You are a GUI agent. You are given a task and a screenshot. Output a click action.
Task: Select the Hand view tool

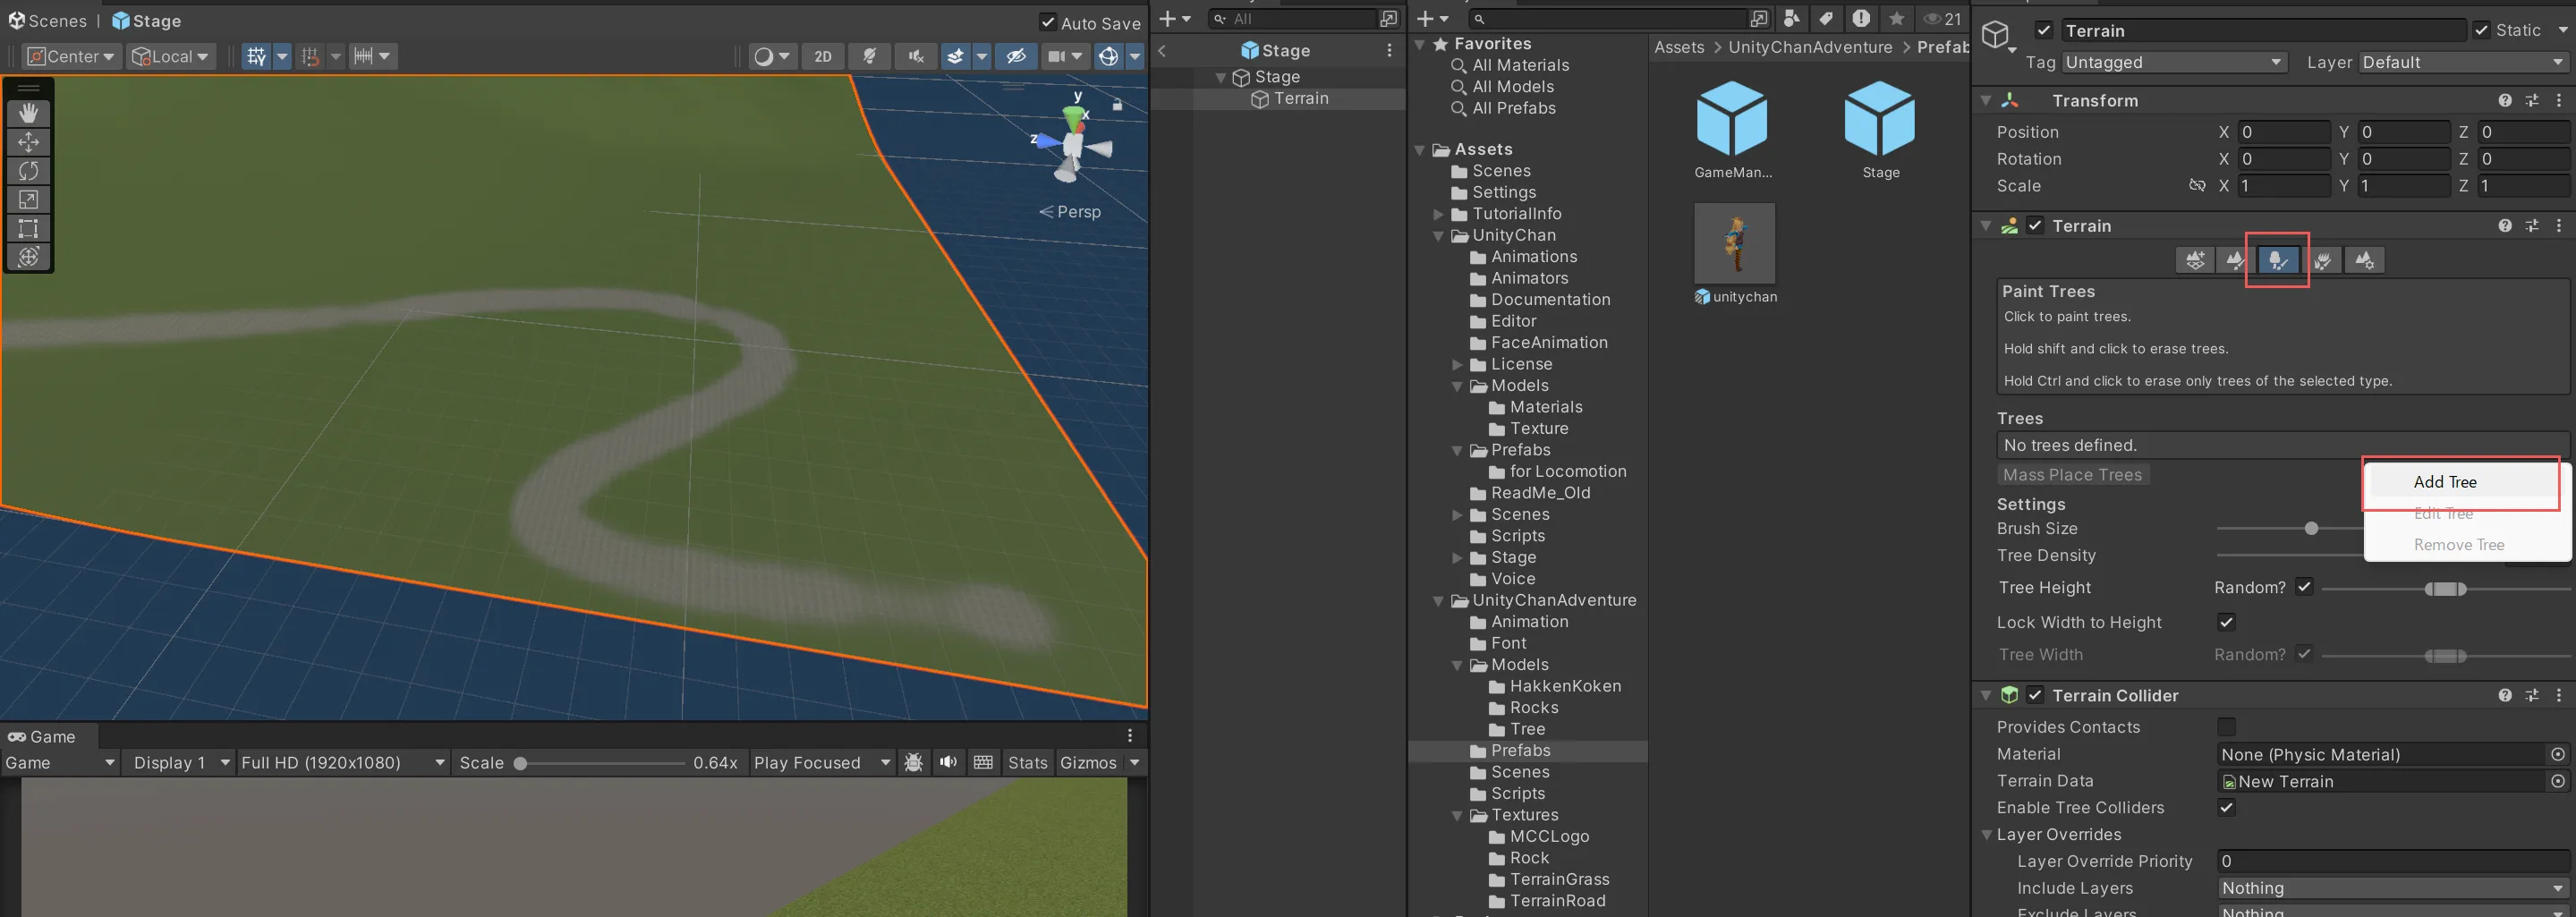pyautogui.click(x=28, y=114)
